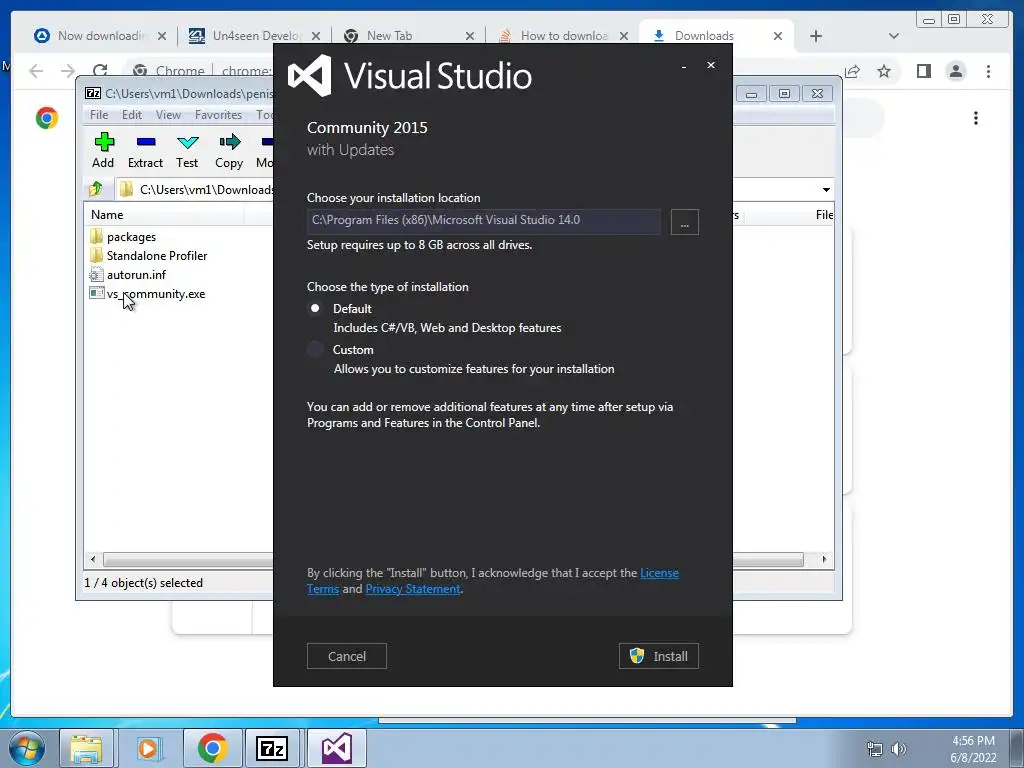Open the Downloads page more-actions menu

pos(976,118)
